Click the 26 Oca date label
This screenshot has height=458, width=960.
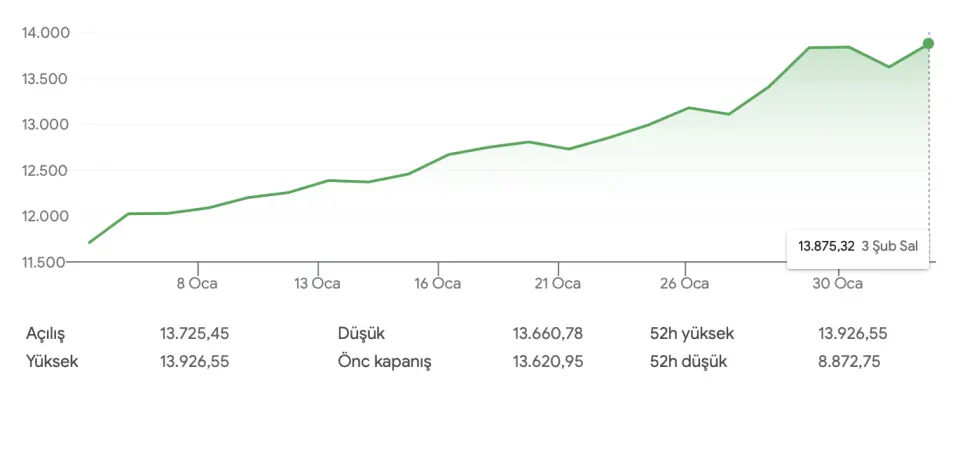click(685, 284)
